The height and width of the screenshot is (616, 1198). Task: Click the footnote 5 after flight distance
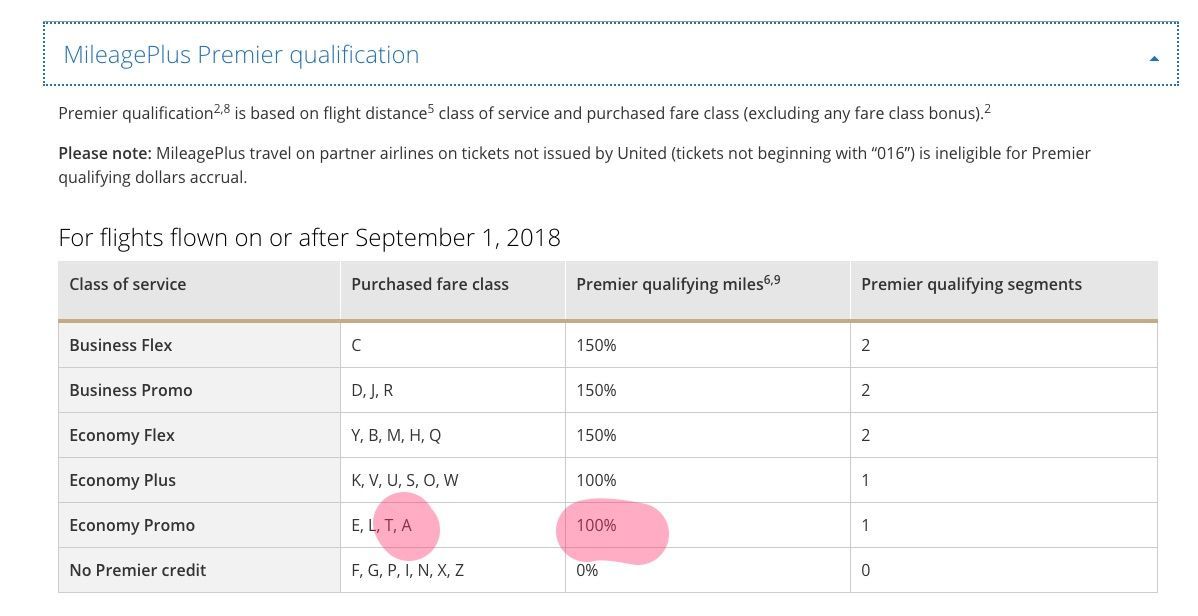click(x=430, y=109)
